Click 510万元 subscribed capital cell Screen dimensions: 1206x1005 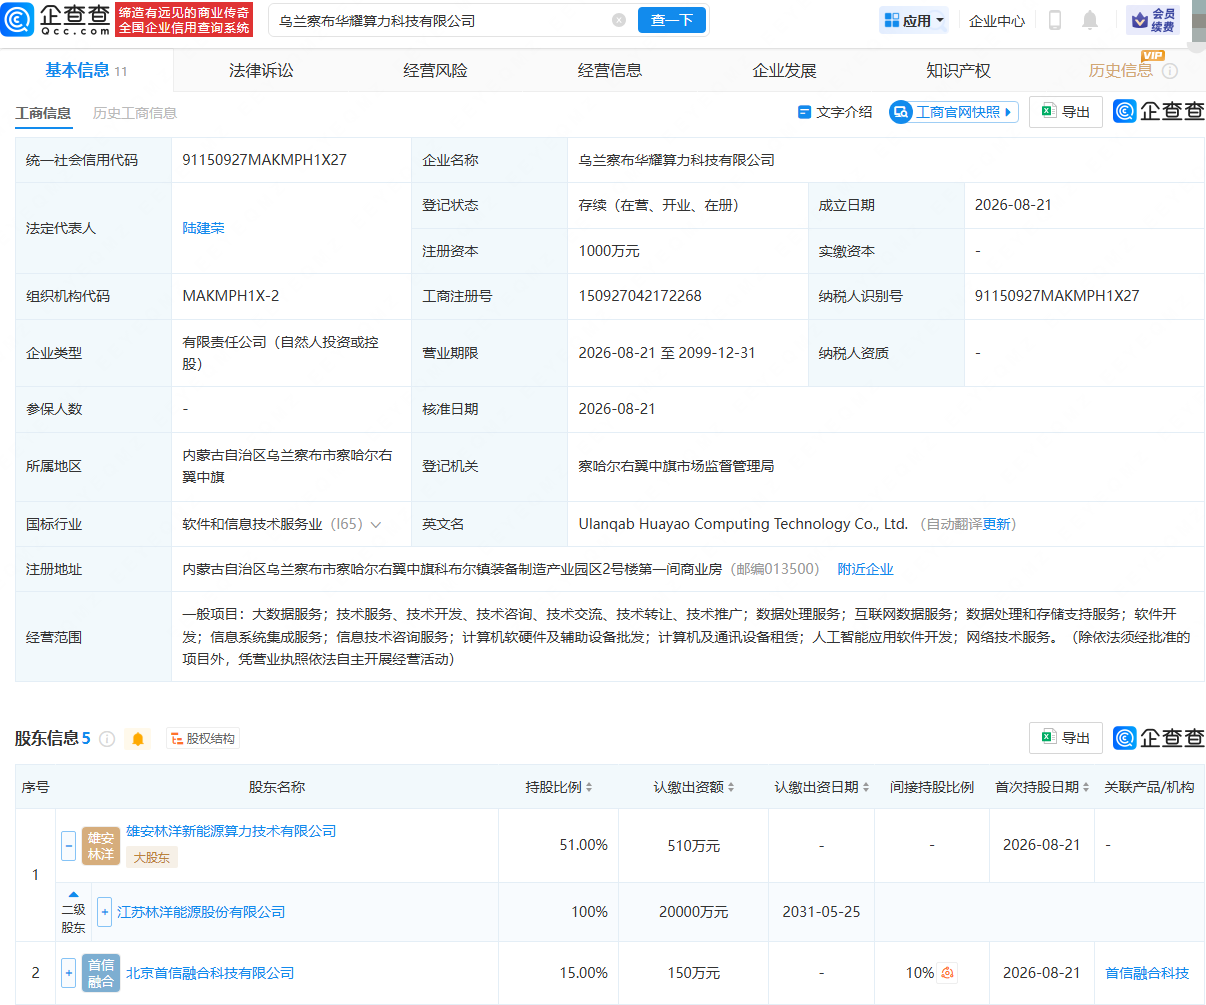tap(694, 846)
